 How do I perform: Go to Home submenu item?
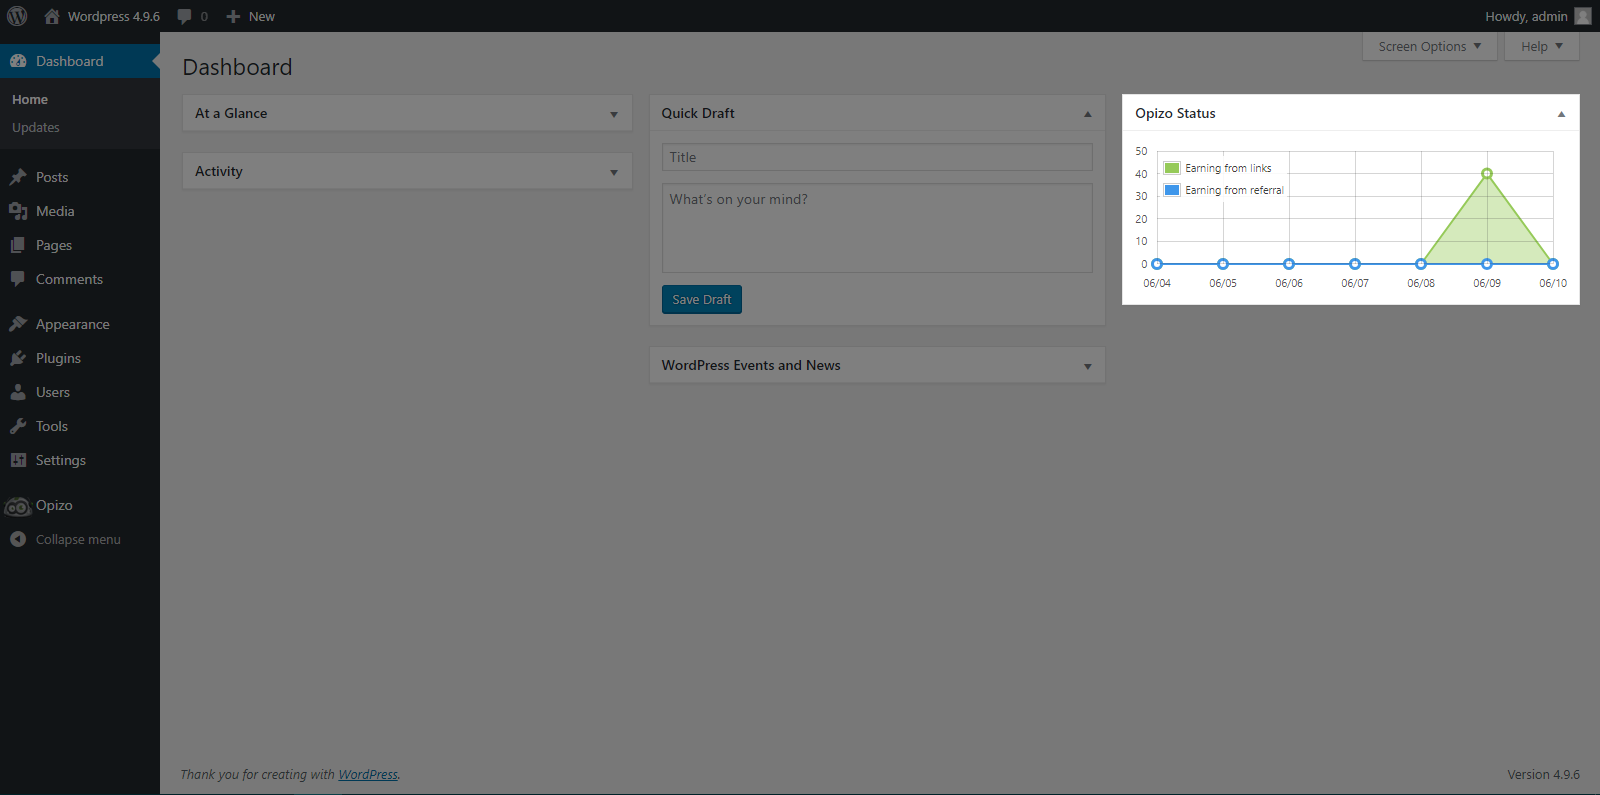pos(30,99)
